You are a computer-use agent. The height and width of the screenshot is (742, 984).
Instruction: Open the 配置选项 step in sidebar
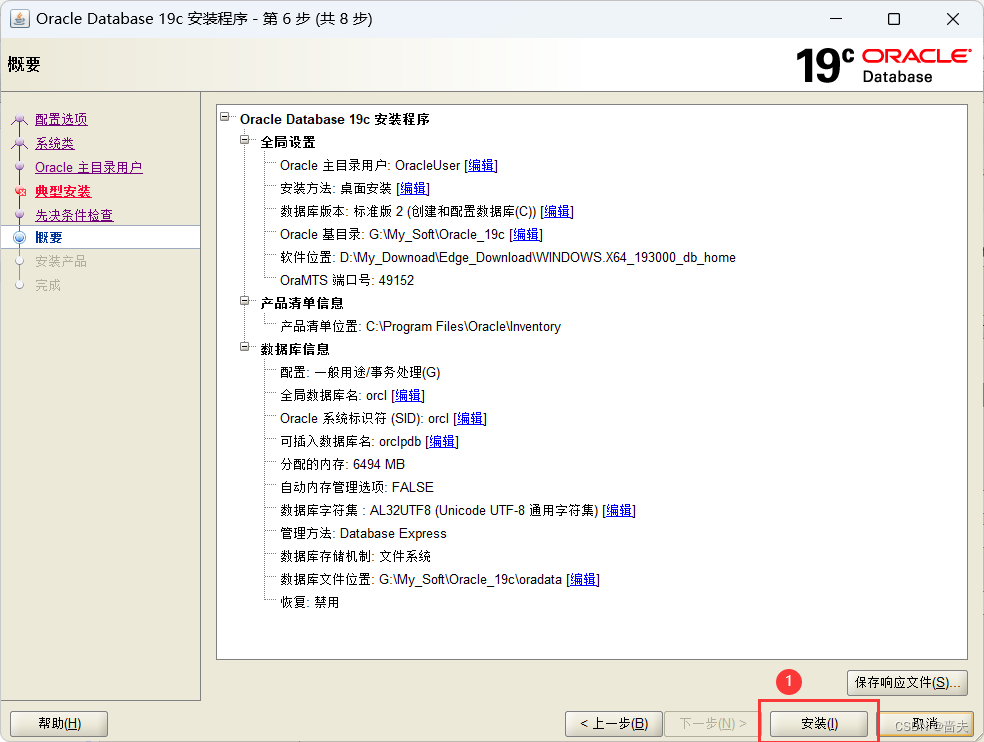point(60,118)
